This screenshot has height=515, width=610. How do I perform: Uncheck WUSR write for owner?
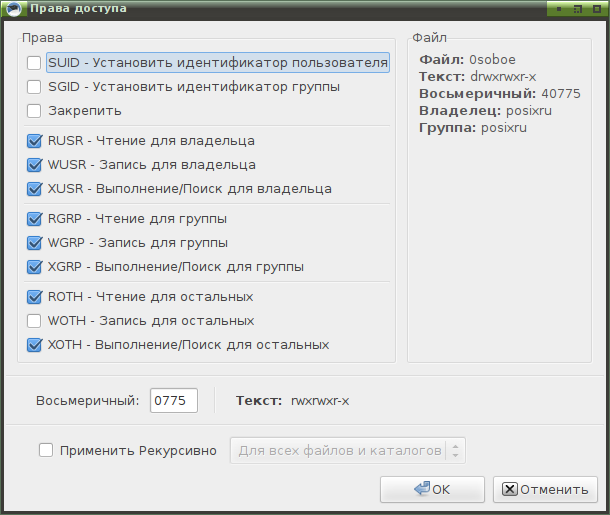pyautogui.click(x=34, y=165)
